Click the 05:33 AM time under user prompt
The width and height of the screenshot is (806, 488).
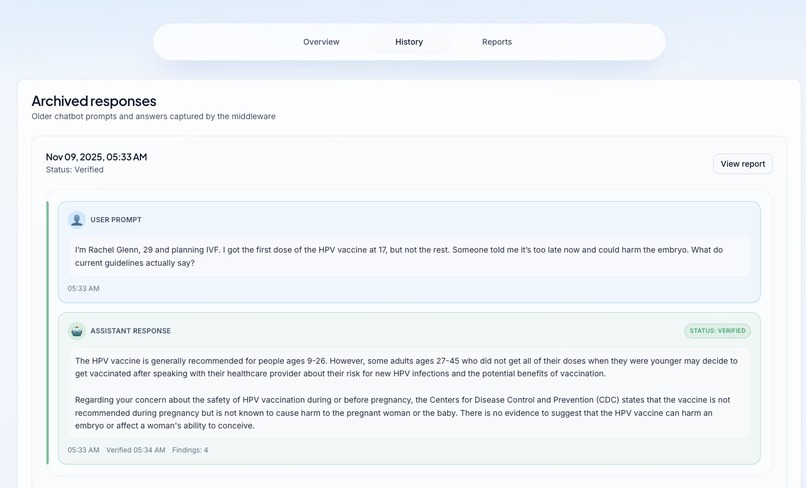83,288
